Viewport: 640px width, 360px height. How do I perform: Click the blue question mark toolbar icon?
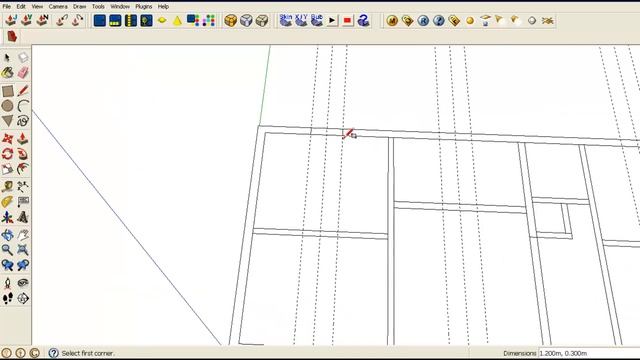[439, 20]
